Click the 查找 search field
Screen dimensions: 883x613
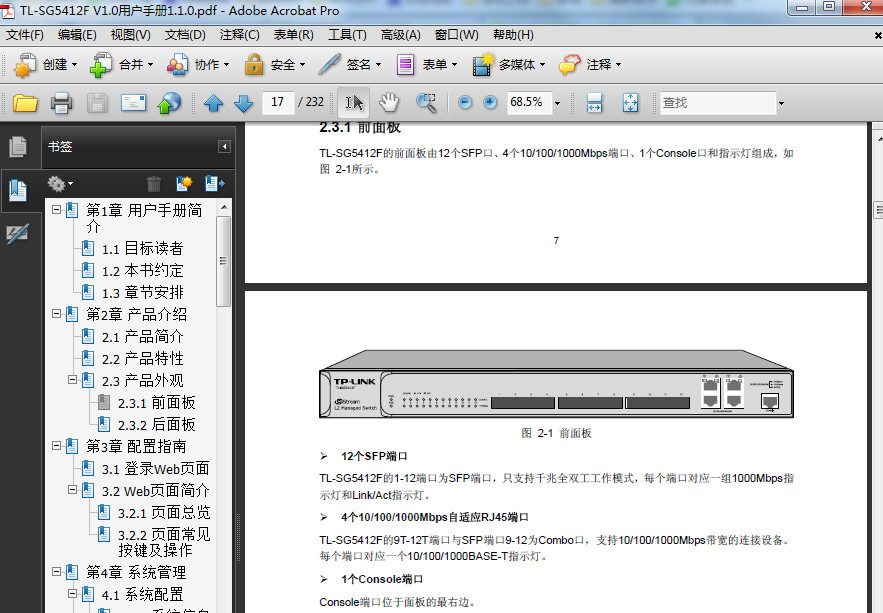717,103
